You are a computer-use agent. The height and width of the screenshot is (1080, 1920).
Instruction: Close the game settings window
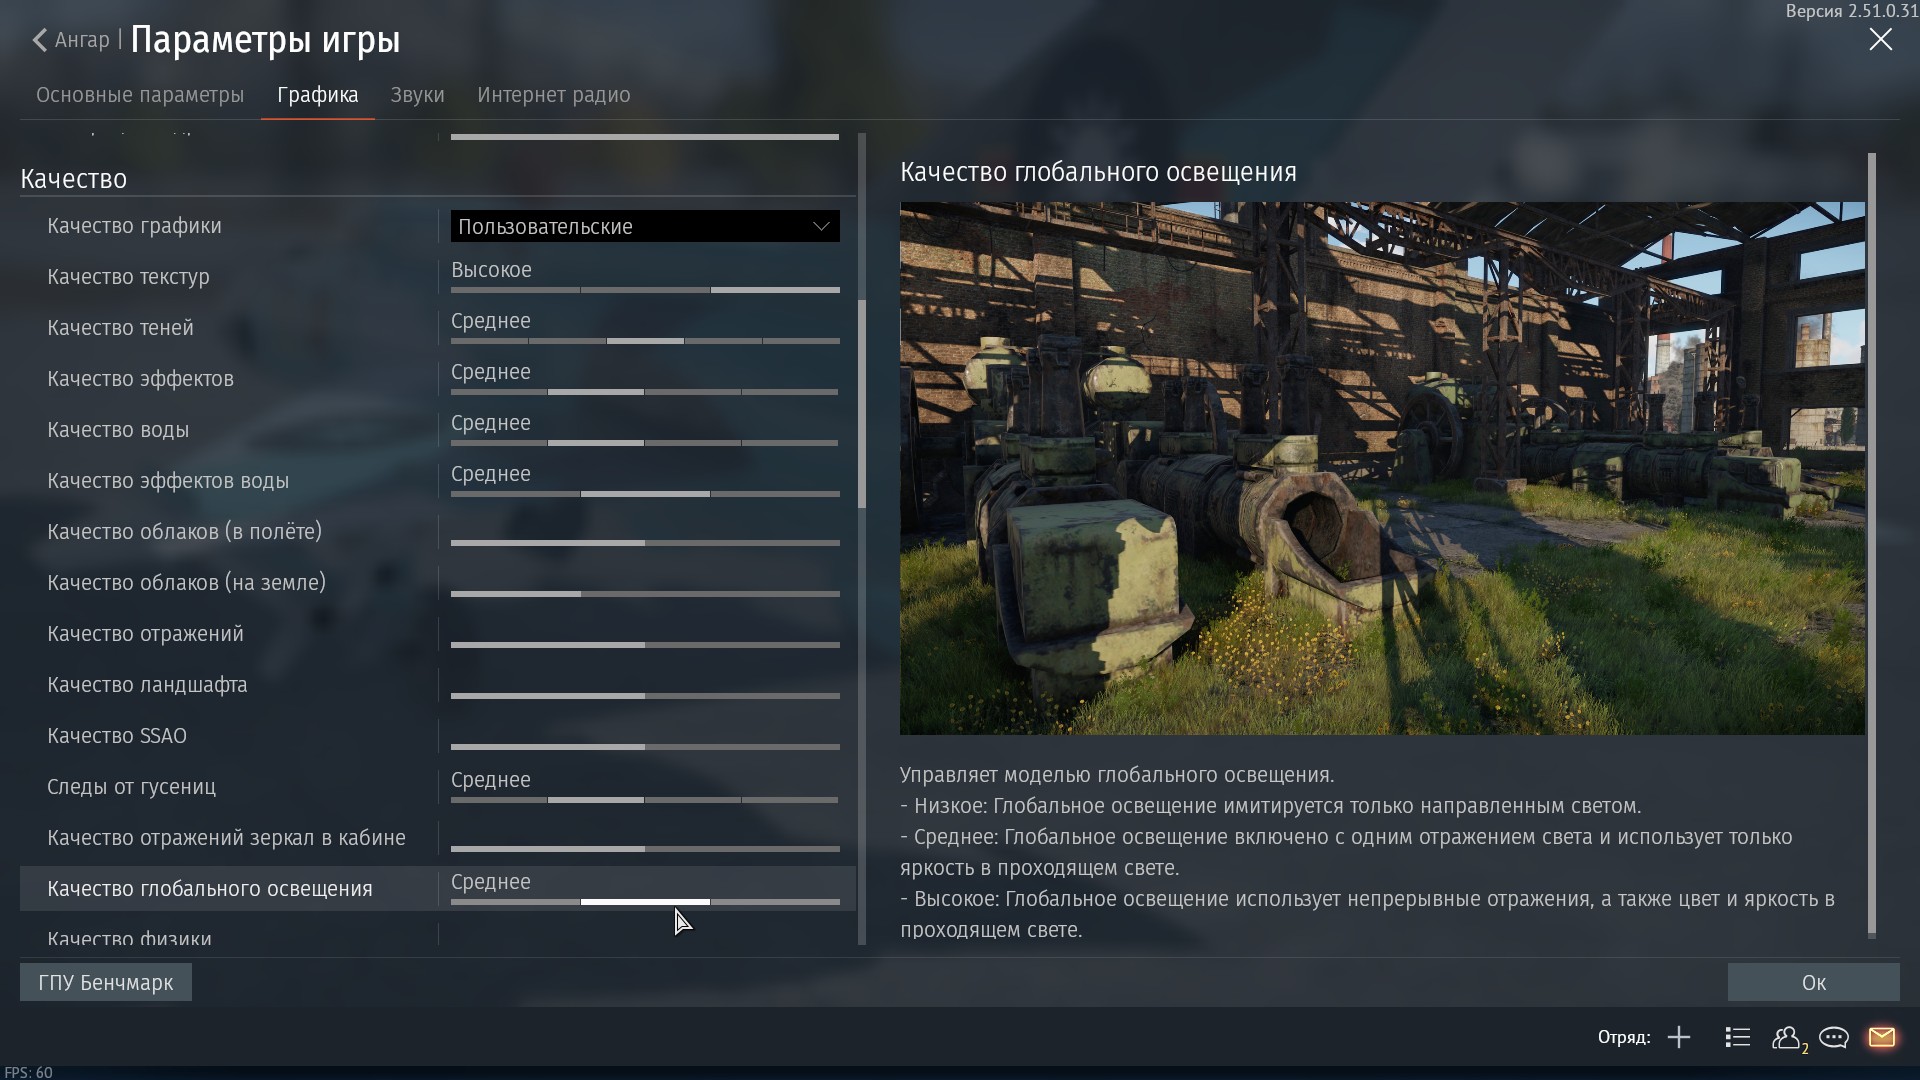coord(1880,40)
